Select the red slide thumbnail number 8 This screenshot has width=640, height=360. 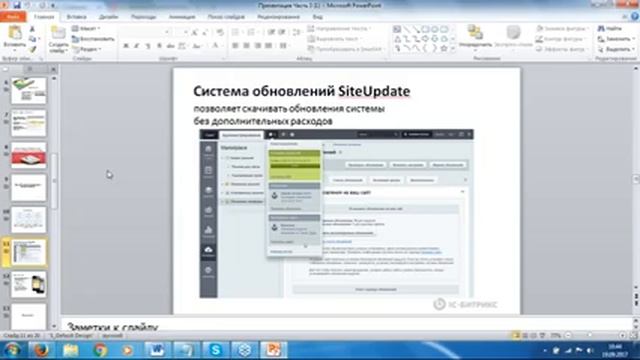(x=29, y=156)
